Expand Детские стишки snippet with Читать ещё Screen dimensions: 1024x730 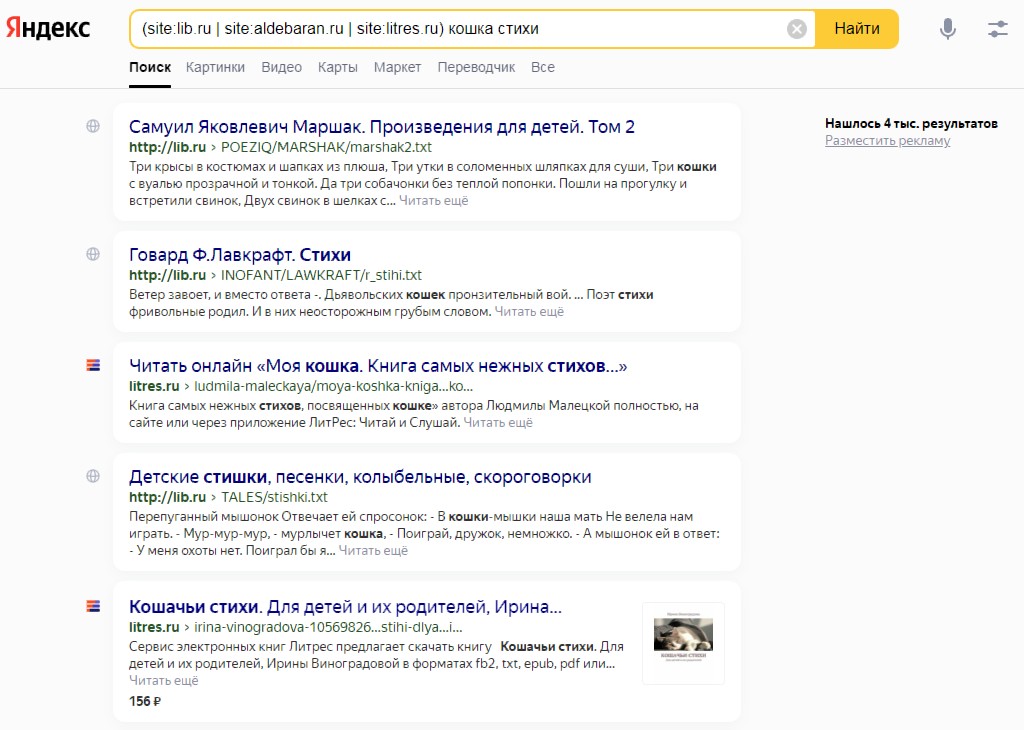click(373, 551)
